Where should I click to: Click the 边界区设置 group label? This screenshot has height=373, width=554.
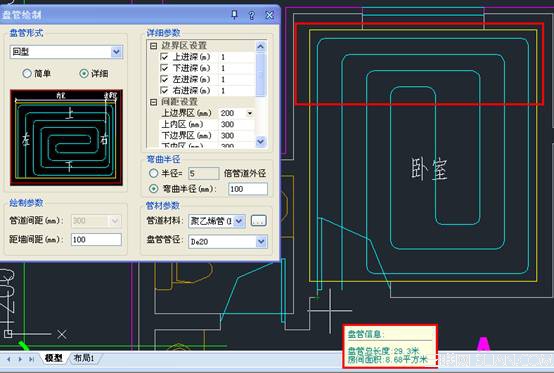click(x=184, y=46)
